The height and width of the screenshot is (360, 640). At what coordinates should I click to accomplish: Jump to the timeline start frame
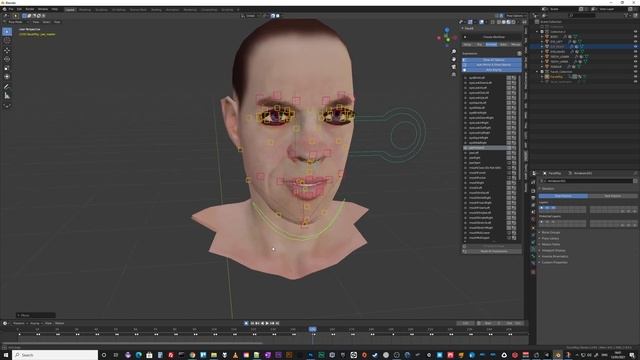click(x=253, y=323)
